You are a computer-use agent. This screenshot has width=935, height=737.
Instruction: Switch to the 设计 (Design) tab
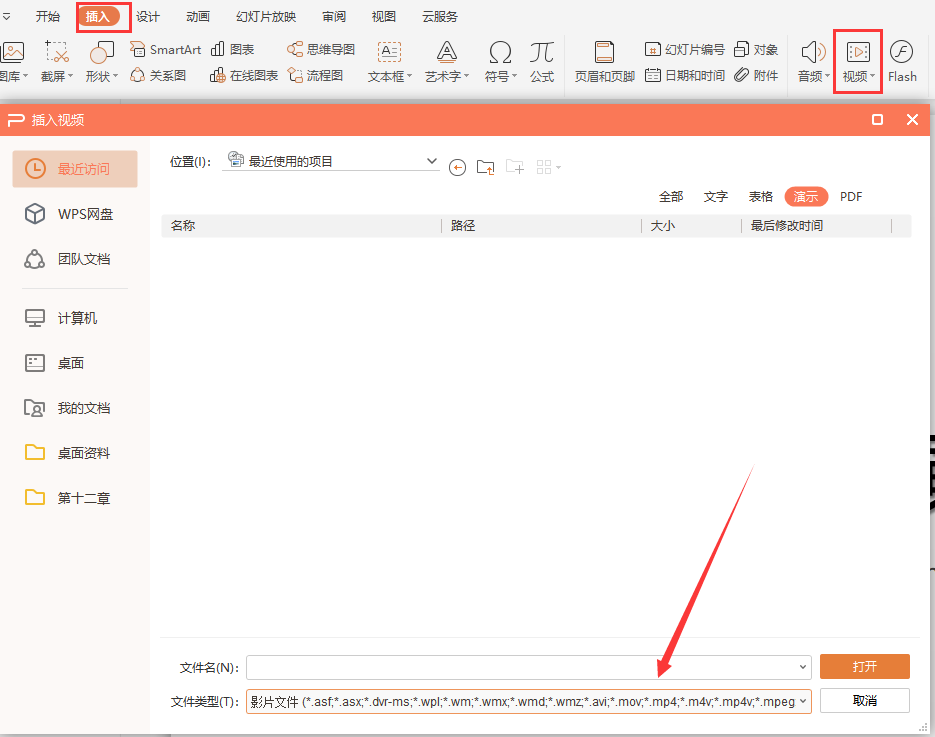[148, 16]
